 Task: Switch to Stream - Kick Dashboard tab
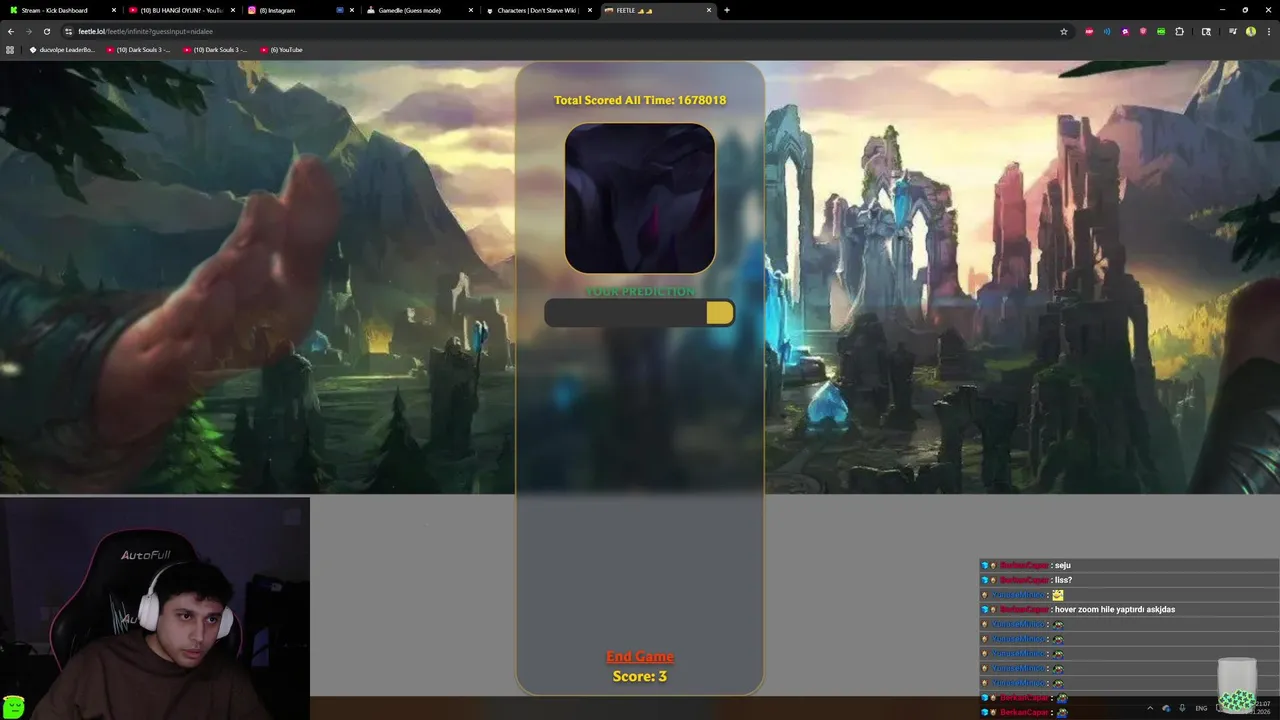(62, 10)
